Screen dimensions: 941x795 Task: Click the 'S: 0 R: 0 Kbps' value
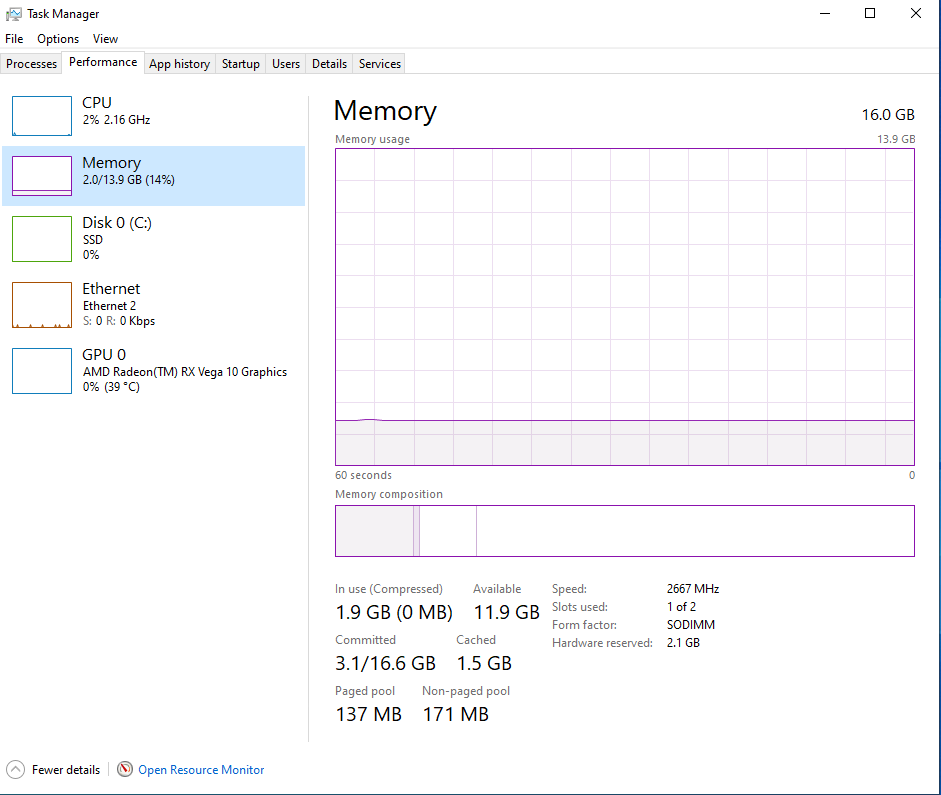click(x=119, y=321)
